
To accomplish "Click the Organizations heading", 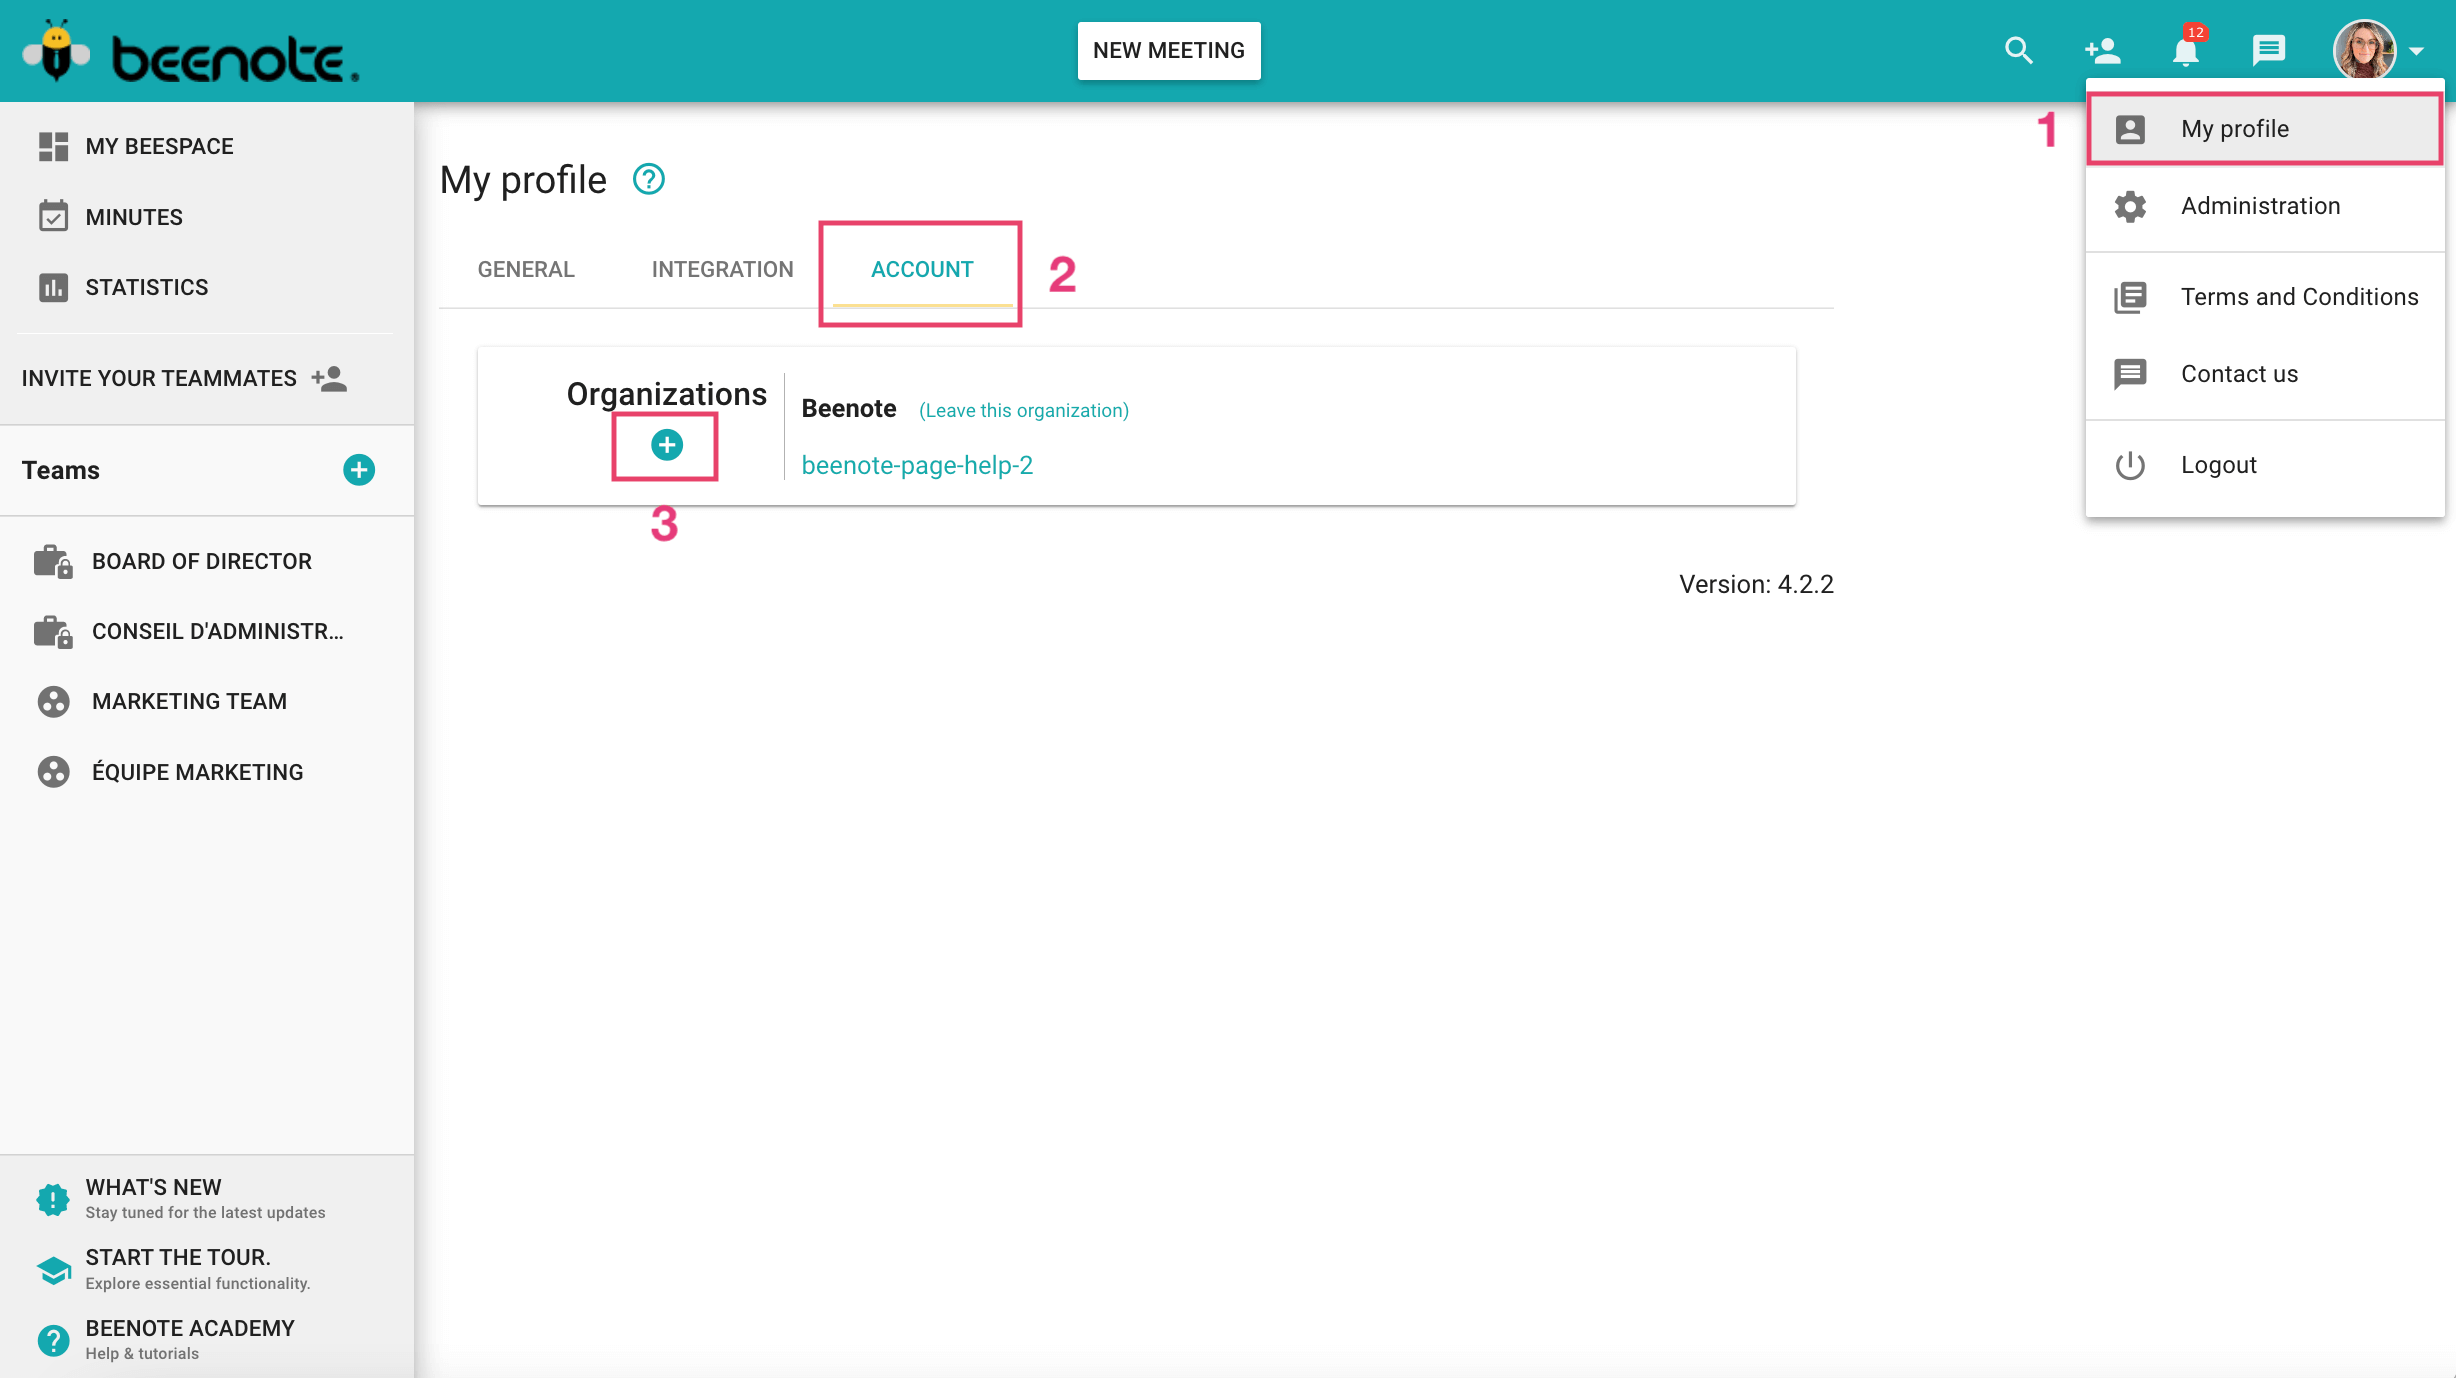I will (667, 394).
